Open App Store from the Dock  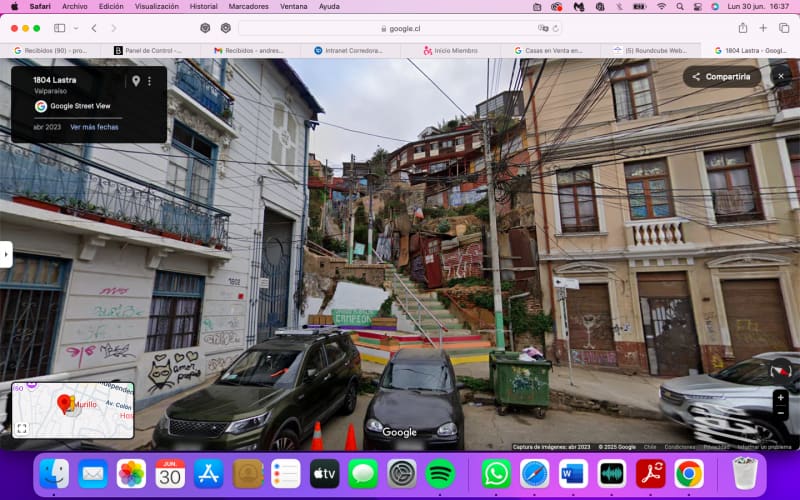tap(209, 474)
